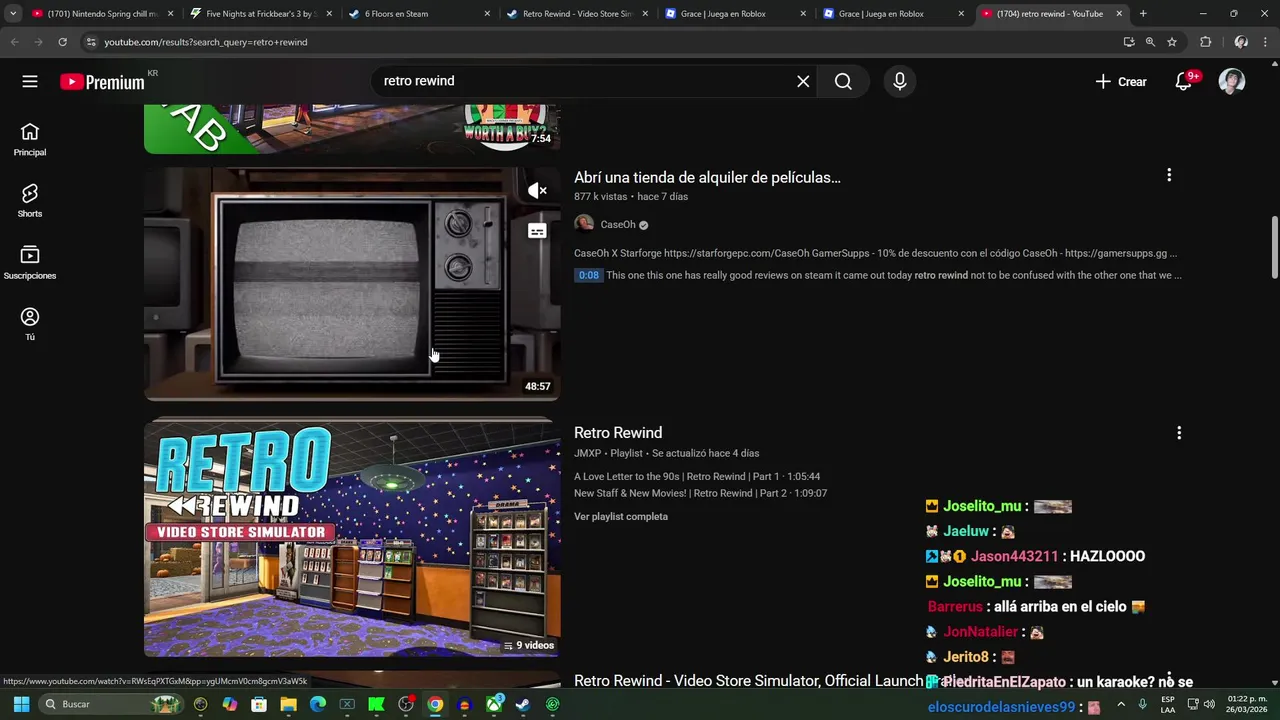
Task: Unmute the CaseOh video preview
Action: point(537,190)
